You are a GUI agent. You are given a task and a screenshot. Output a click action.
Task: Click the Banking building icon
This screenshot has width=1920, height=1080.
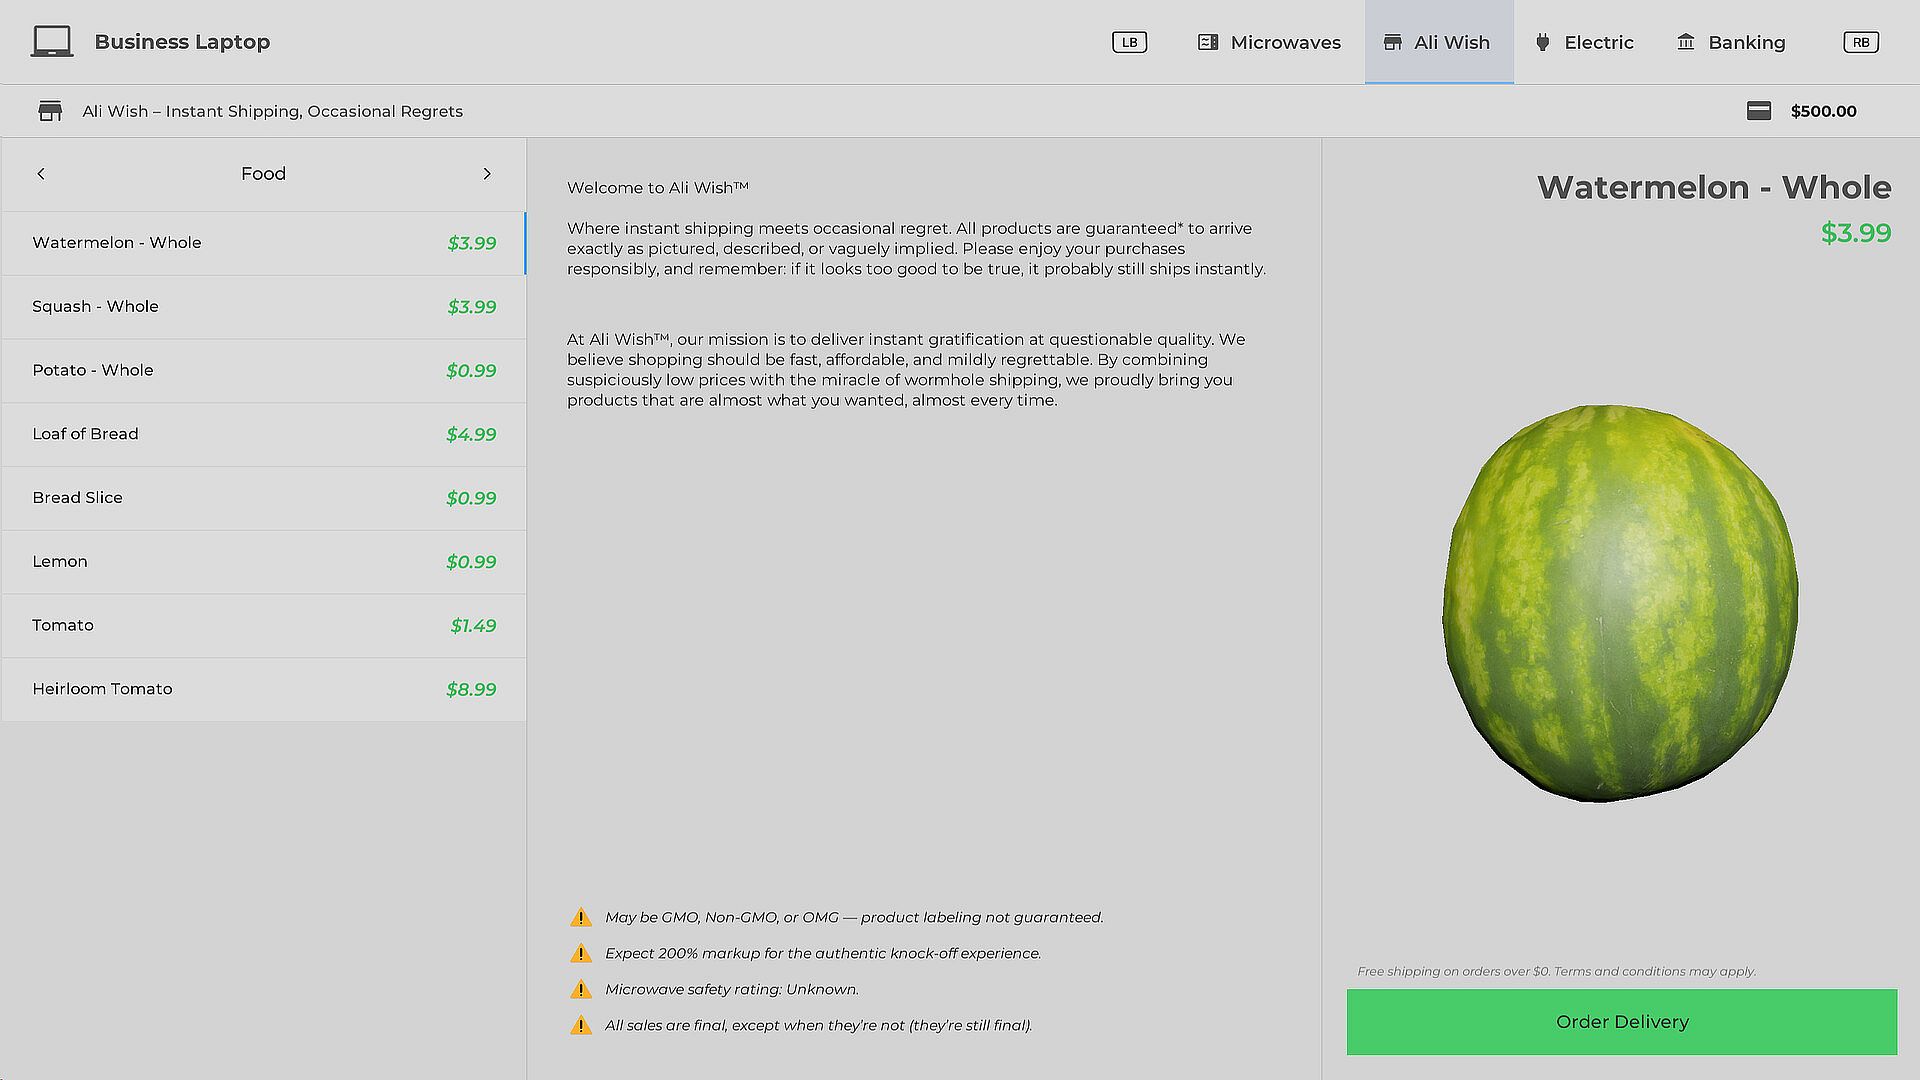1686,42
